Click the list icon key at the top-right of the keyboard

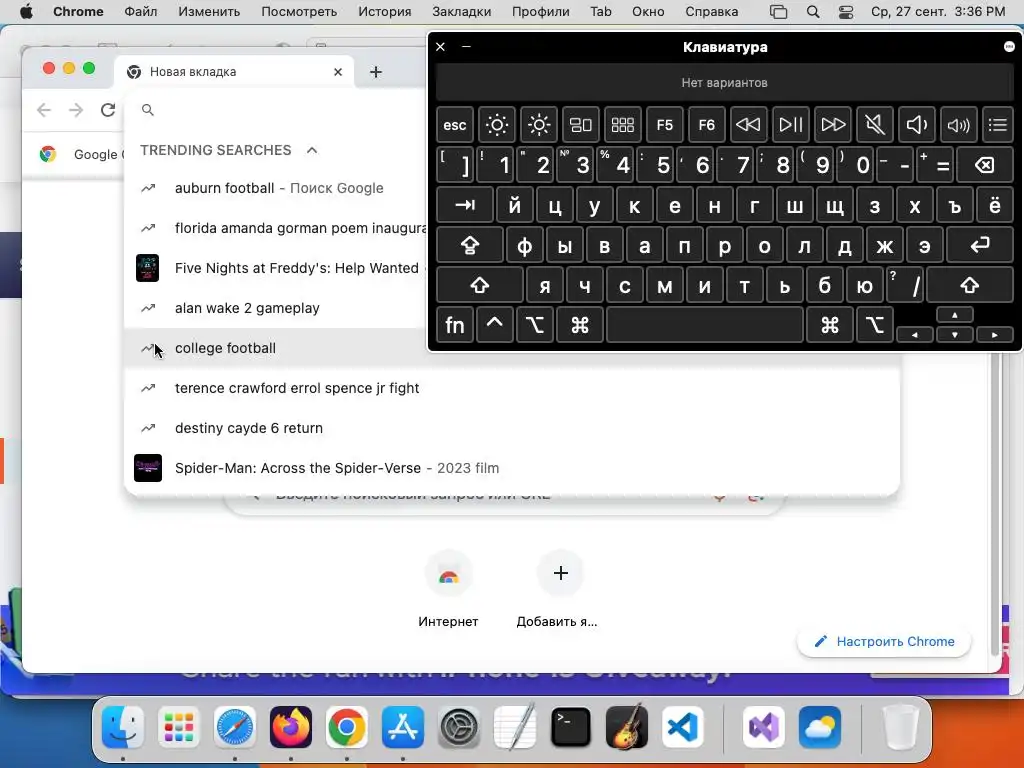click(998, 124)
